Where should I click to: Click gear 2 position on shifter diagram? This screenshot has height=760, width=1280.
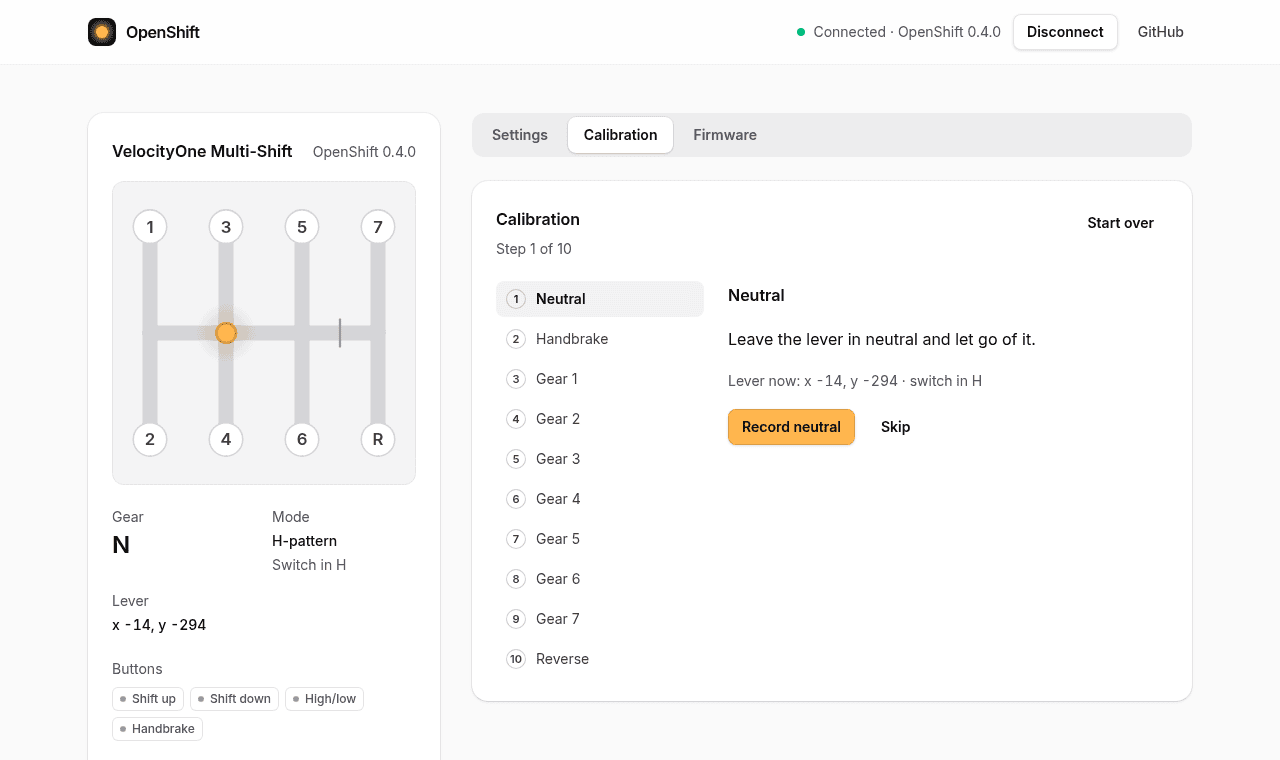tap(150, 439)
